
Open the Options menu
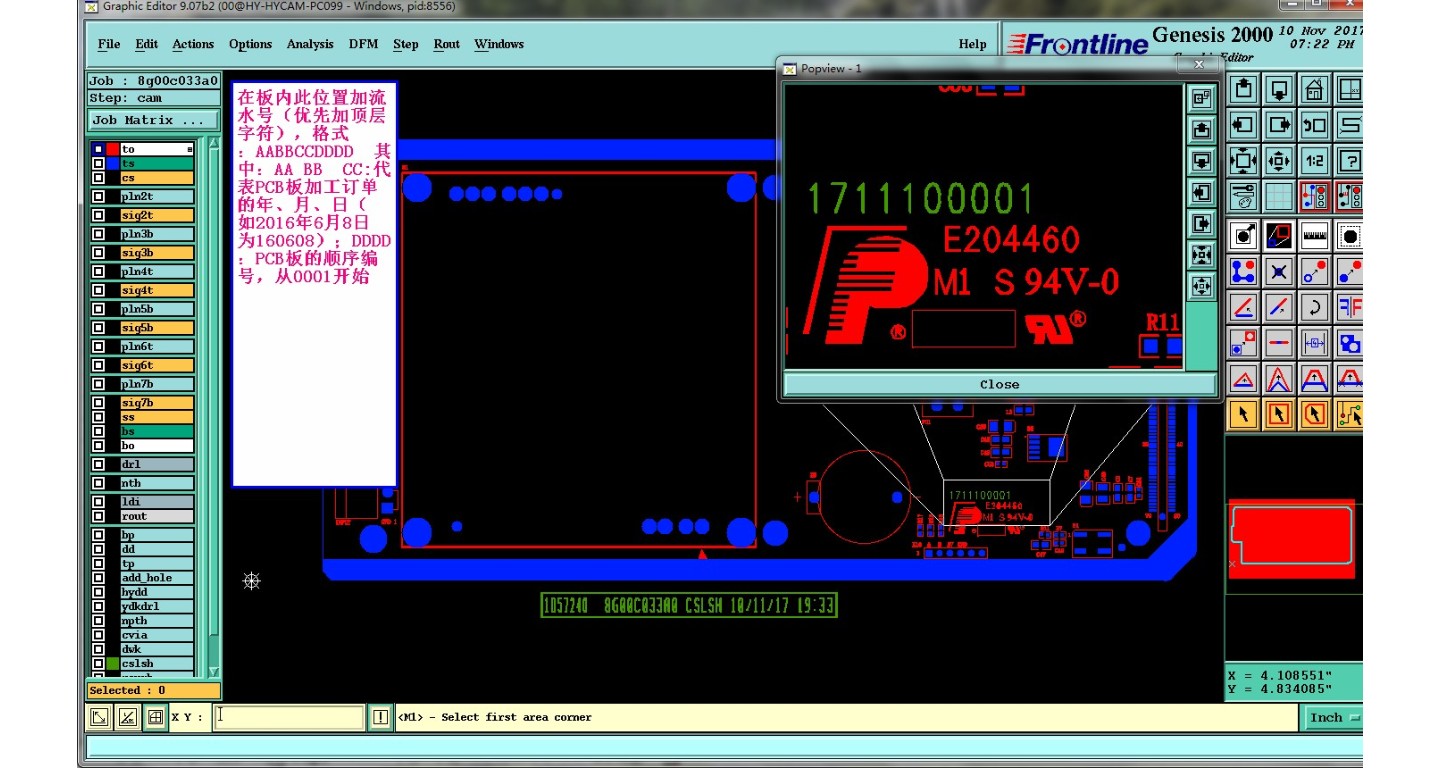point(250,44)
